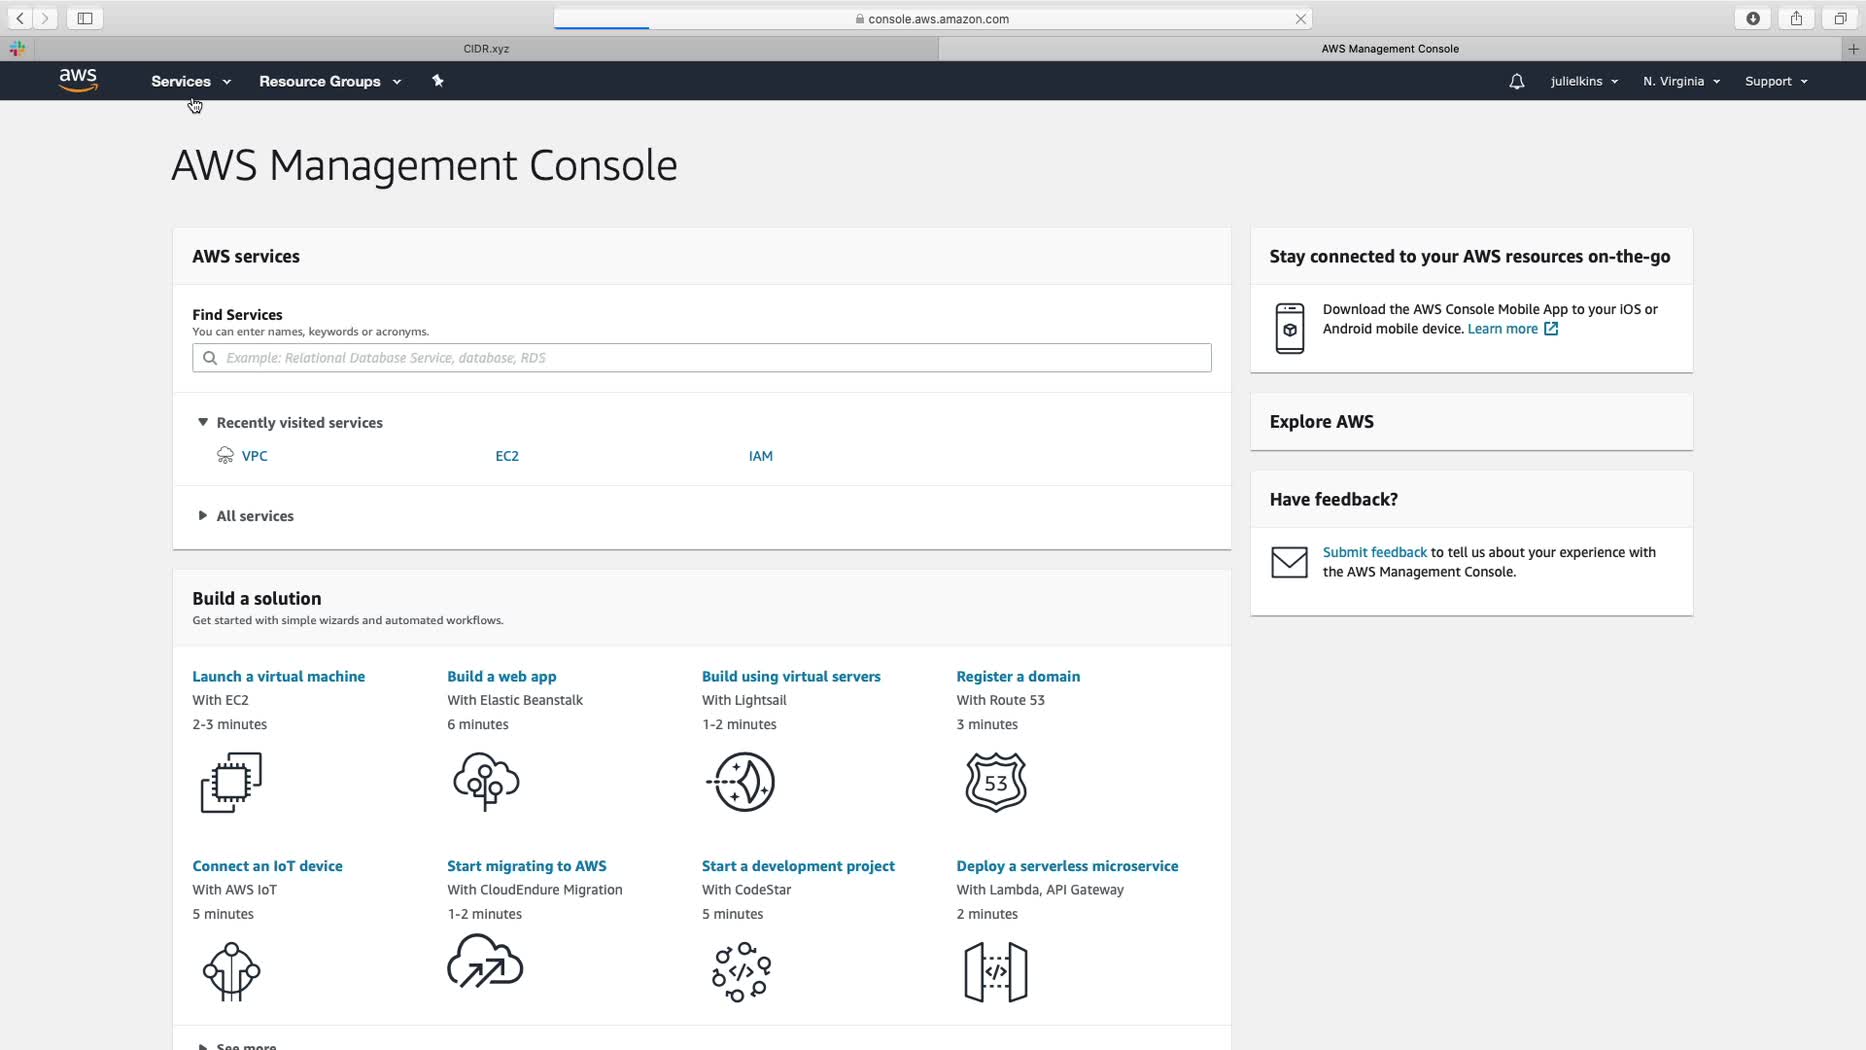Click the feedback envelope icon
Viewport: 1866px width, 1050px height.
(x=1289, y=562)
